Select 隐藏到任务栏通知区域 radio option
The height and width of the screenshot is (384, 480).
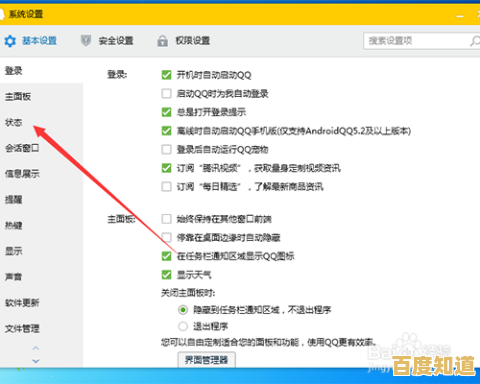click(x=183, y=310)
